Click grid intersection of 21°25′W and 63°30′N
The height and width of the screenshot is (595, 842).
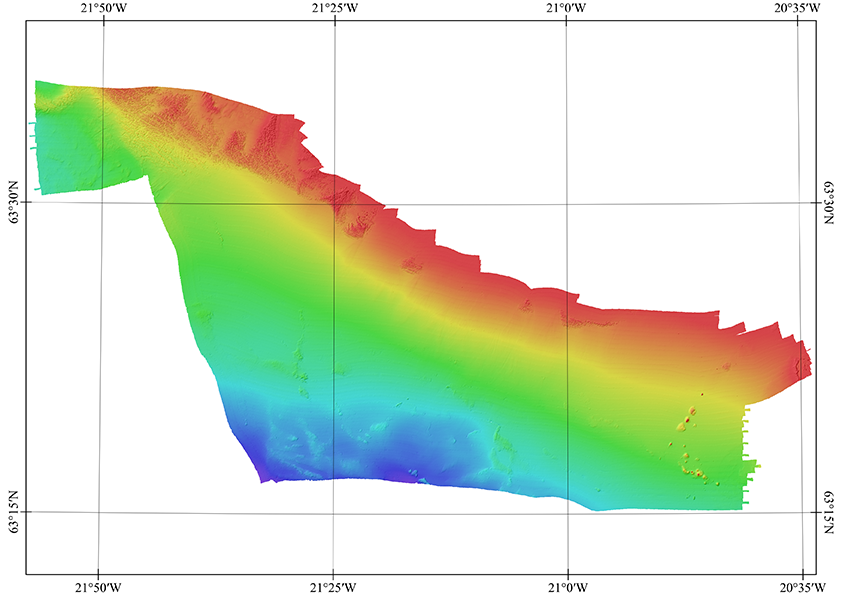334,203
